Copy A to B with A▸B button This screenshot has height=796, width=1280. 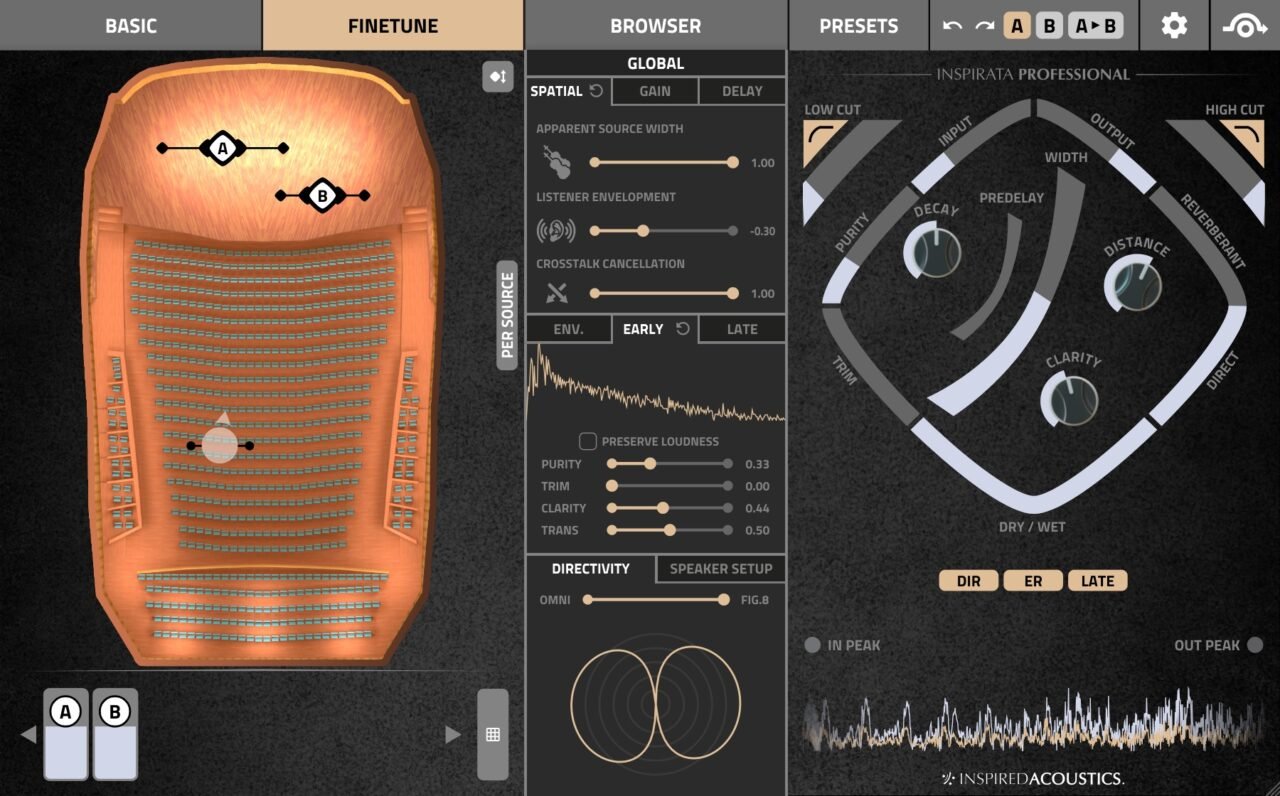(x=1095, y=26)
